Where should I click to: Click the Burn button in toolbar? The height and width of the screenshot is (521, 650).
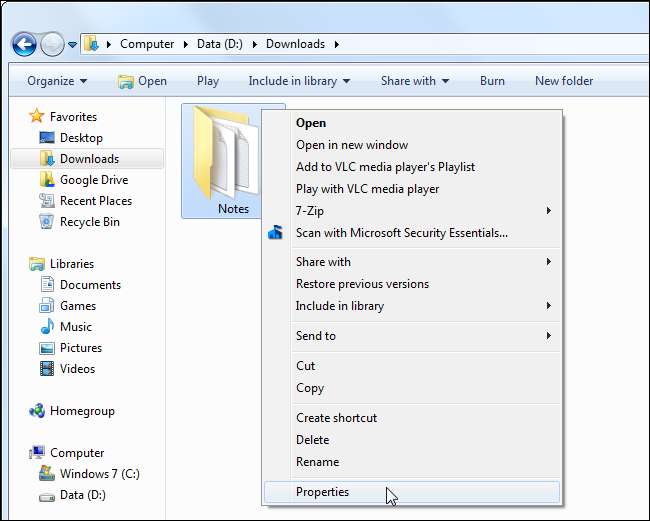click(x=491, y=81)
